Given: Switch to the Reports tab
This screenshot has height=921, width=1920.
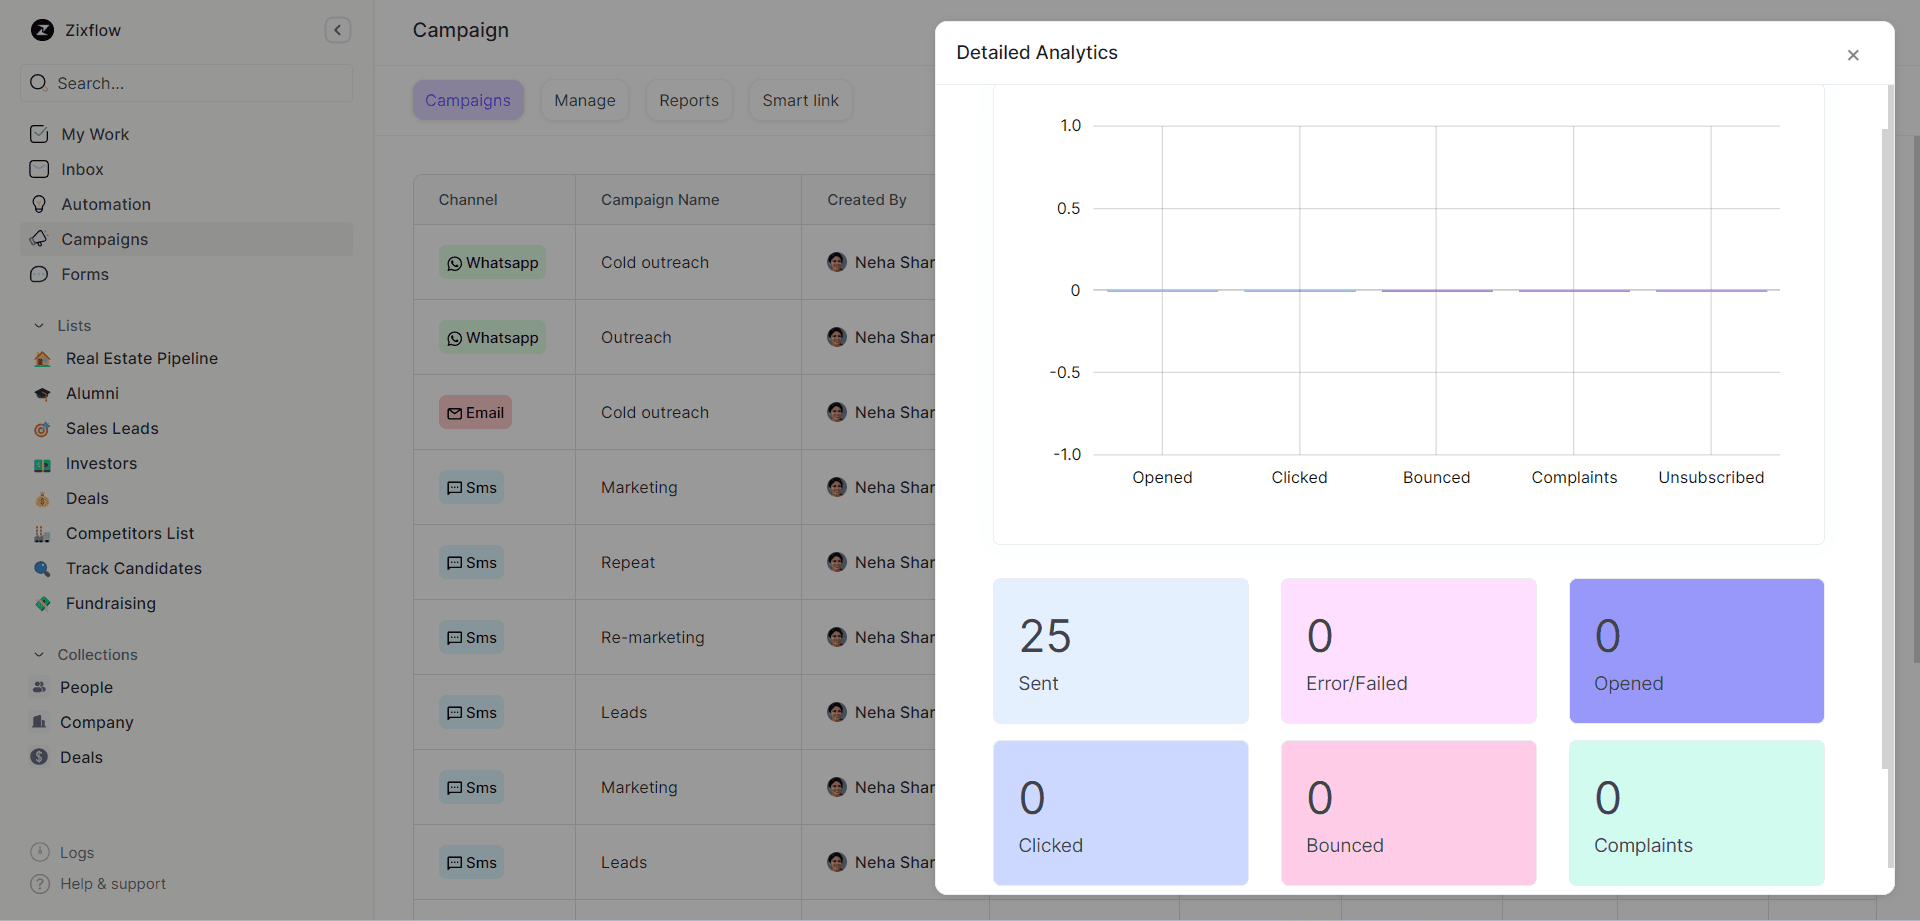Looking at the screenshot, I should pos(689,100).
